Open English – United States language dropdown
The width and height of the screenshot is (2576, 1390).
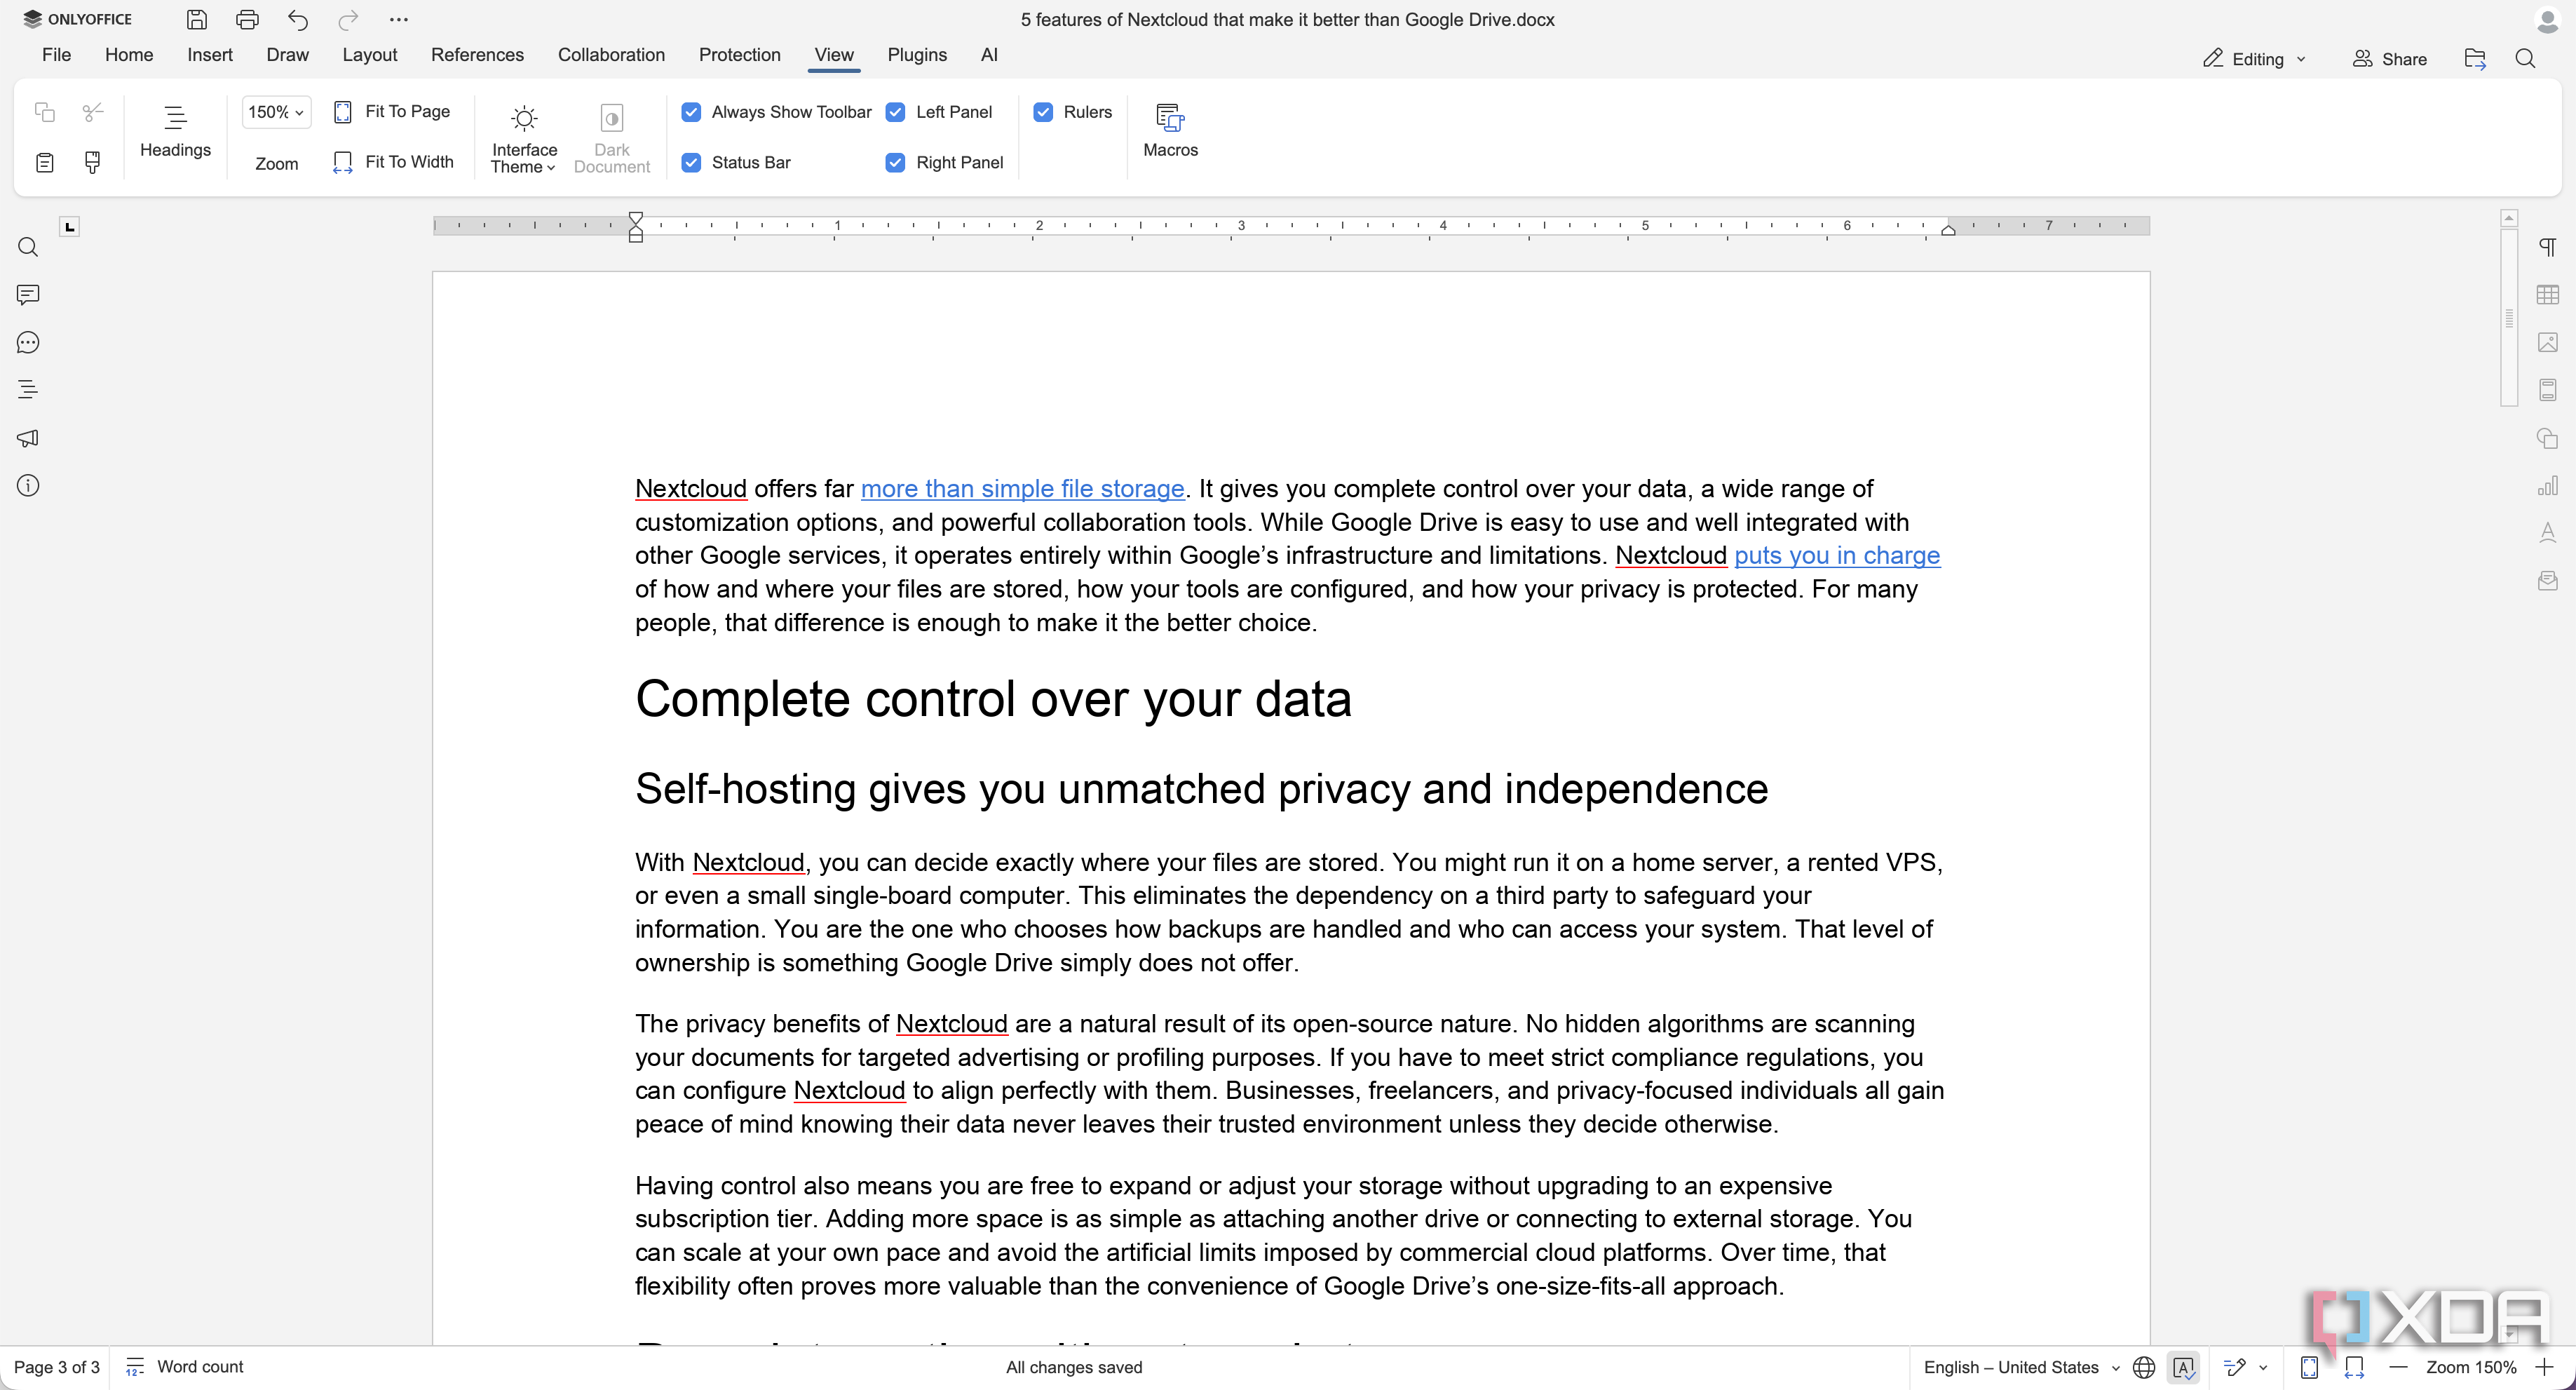coord(2021,1367)
